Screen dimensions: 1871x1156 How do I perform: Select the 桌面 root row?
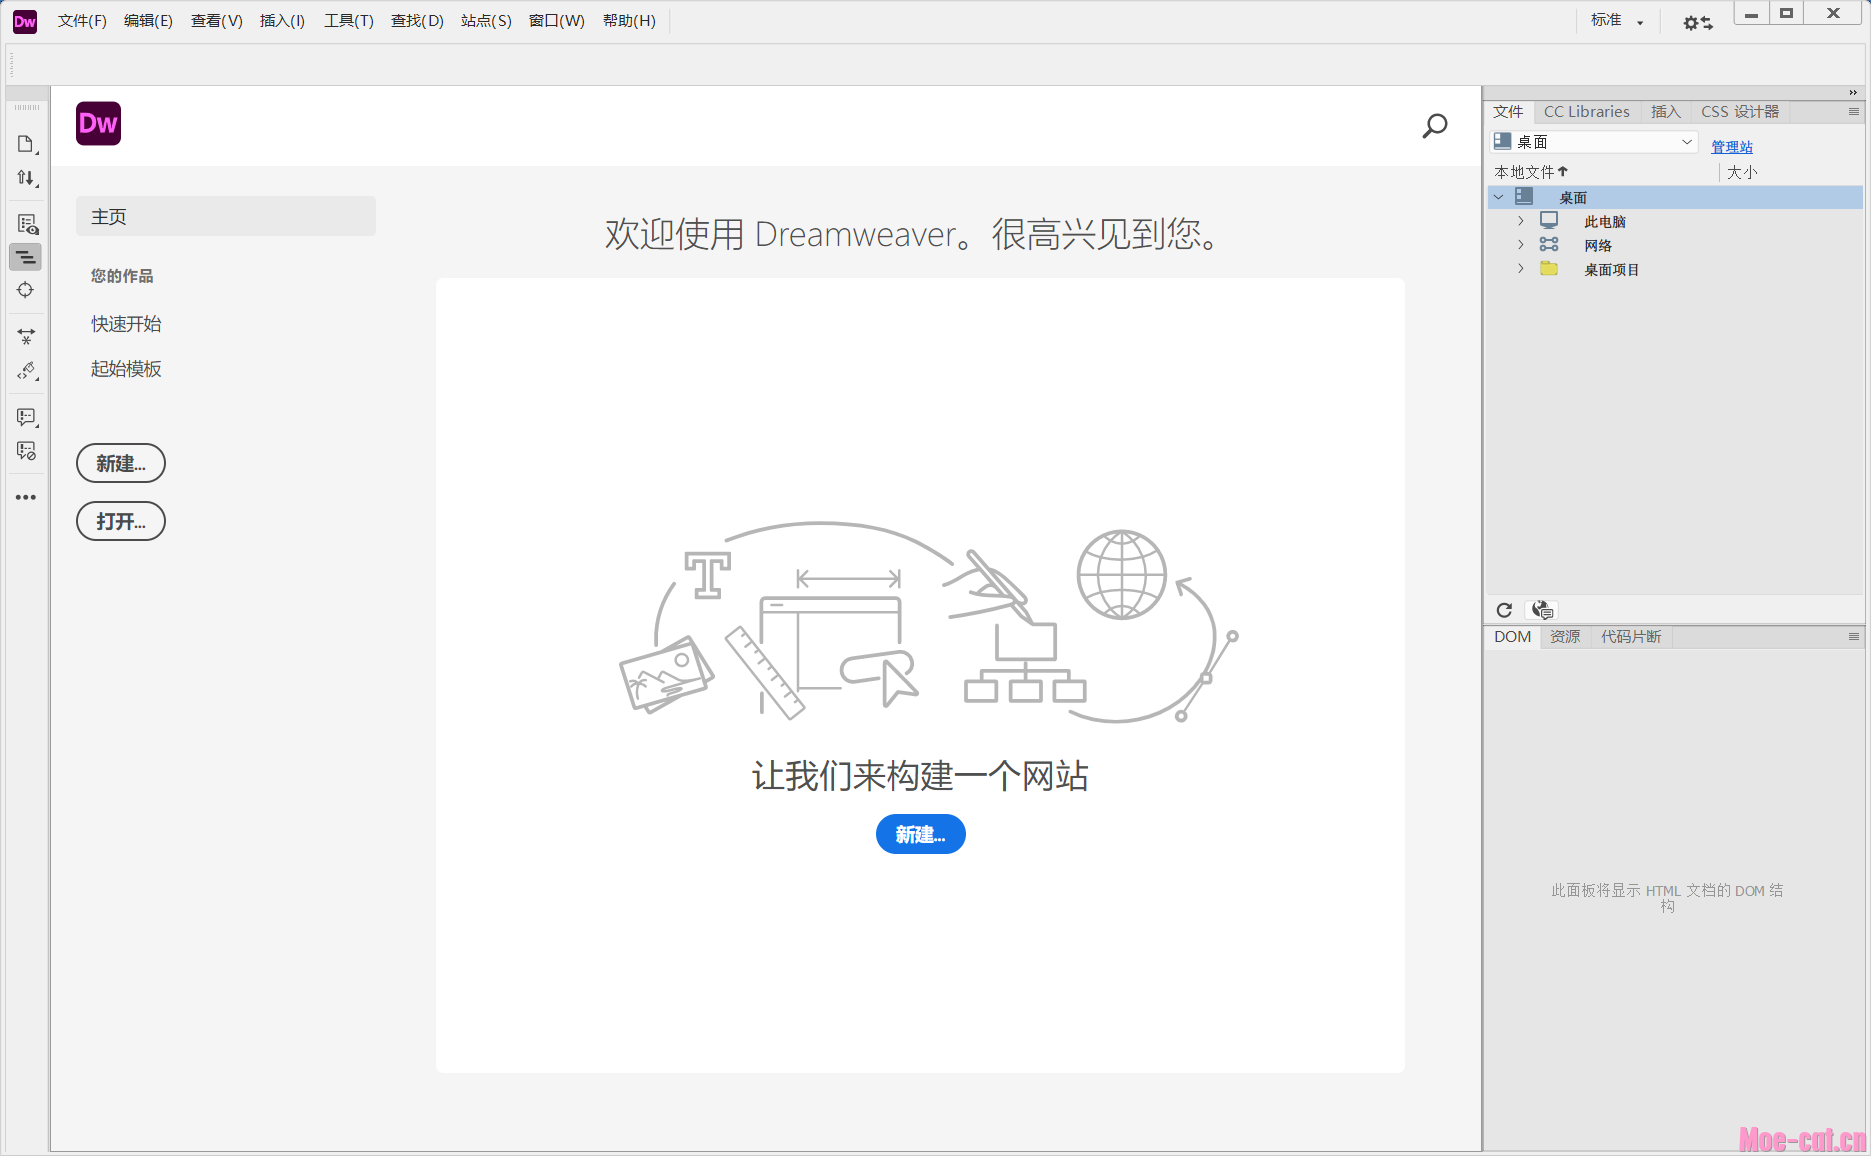pyautogui.click(x=1675, y=197)
